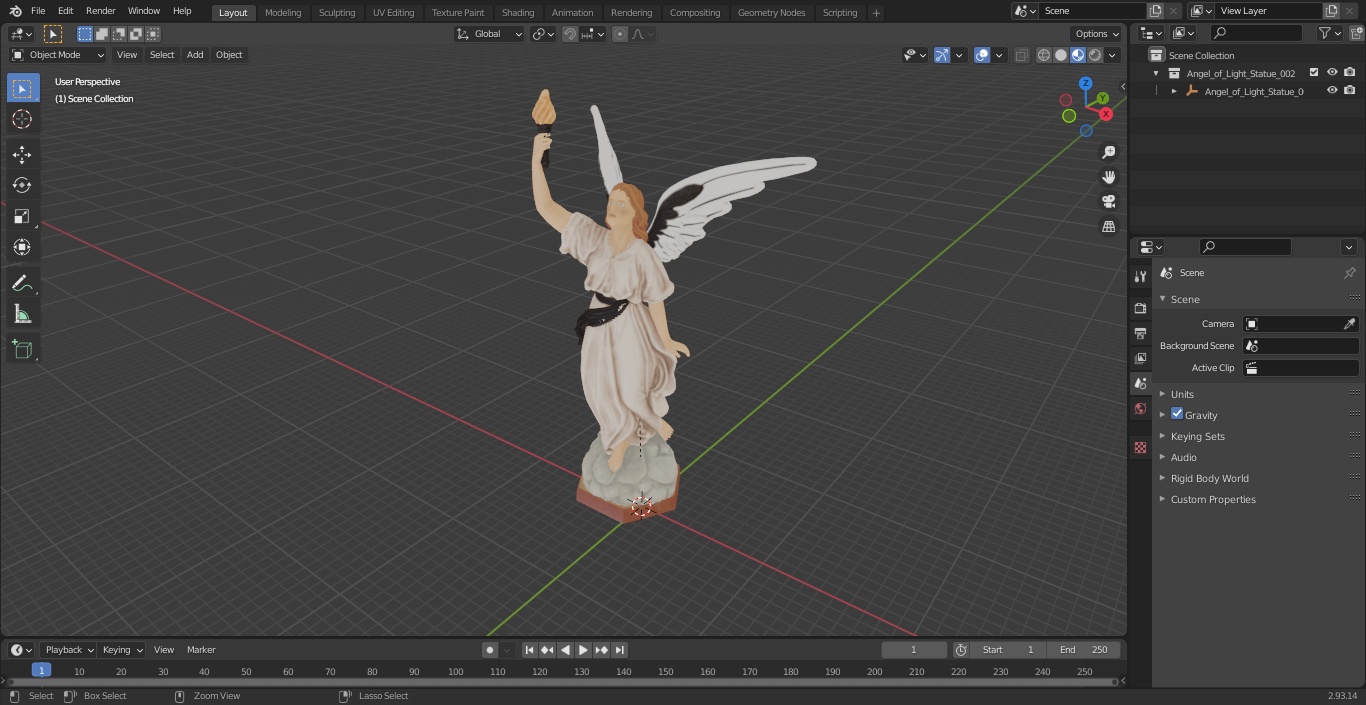Expand the Rigid Body World panel
The width and height of the screenshot is (1366, 705).
click(x=1209, y=478)
